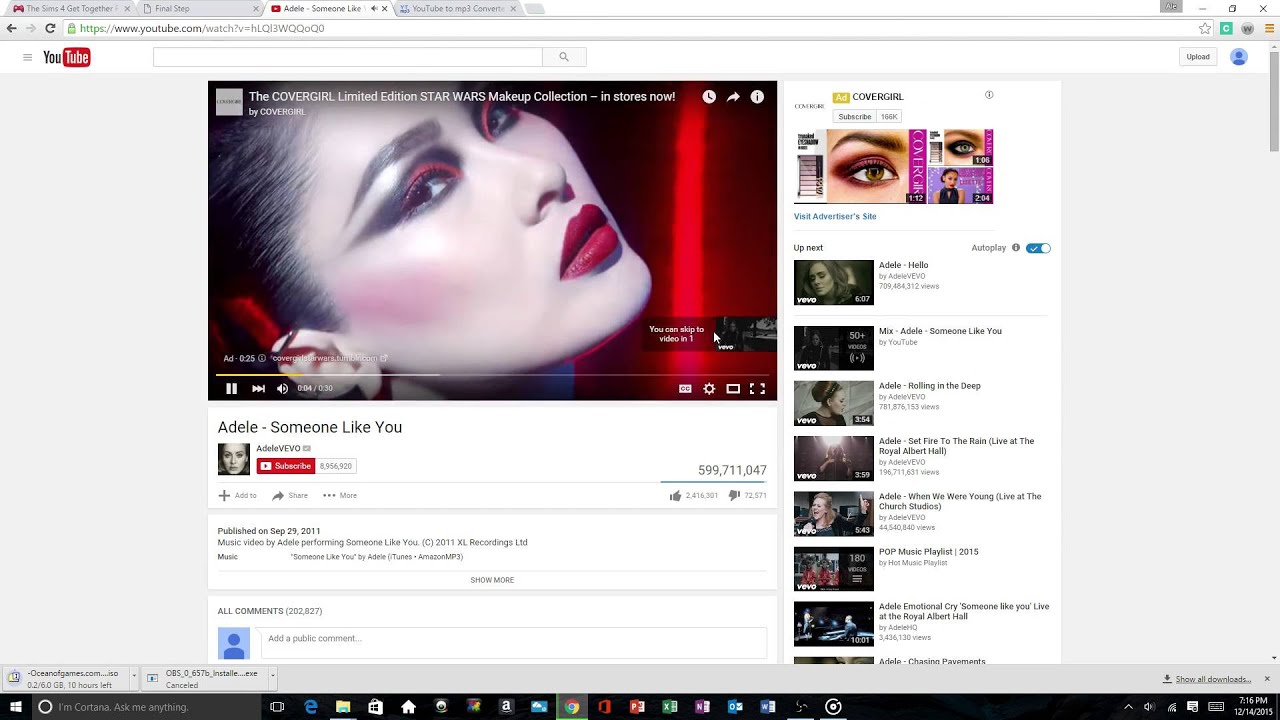Toggle the Autoplay switch
This screenshot has width=1280, height=720.
point(1038,248)
